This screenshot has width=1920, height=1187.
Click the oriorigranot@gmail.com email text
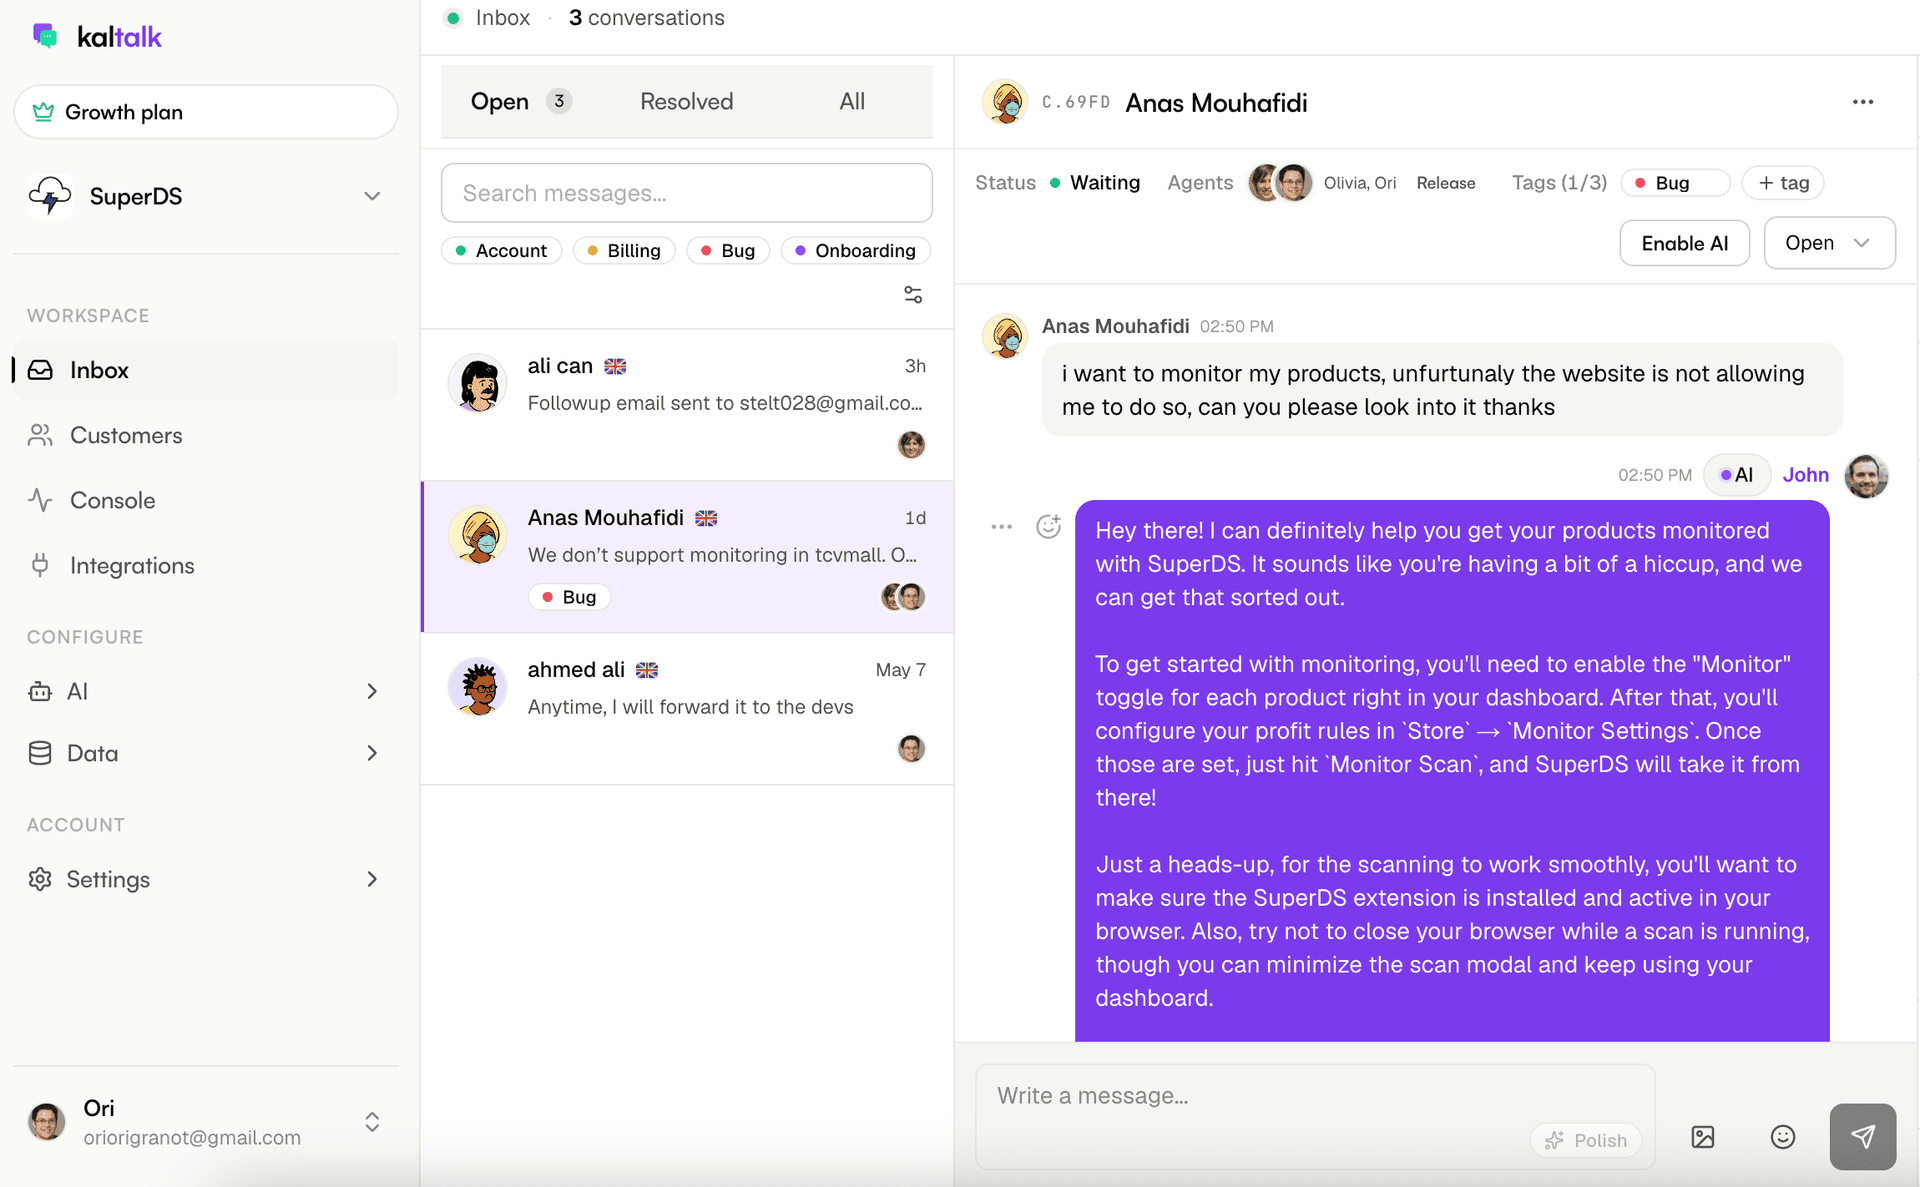[192, 1138]
